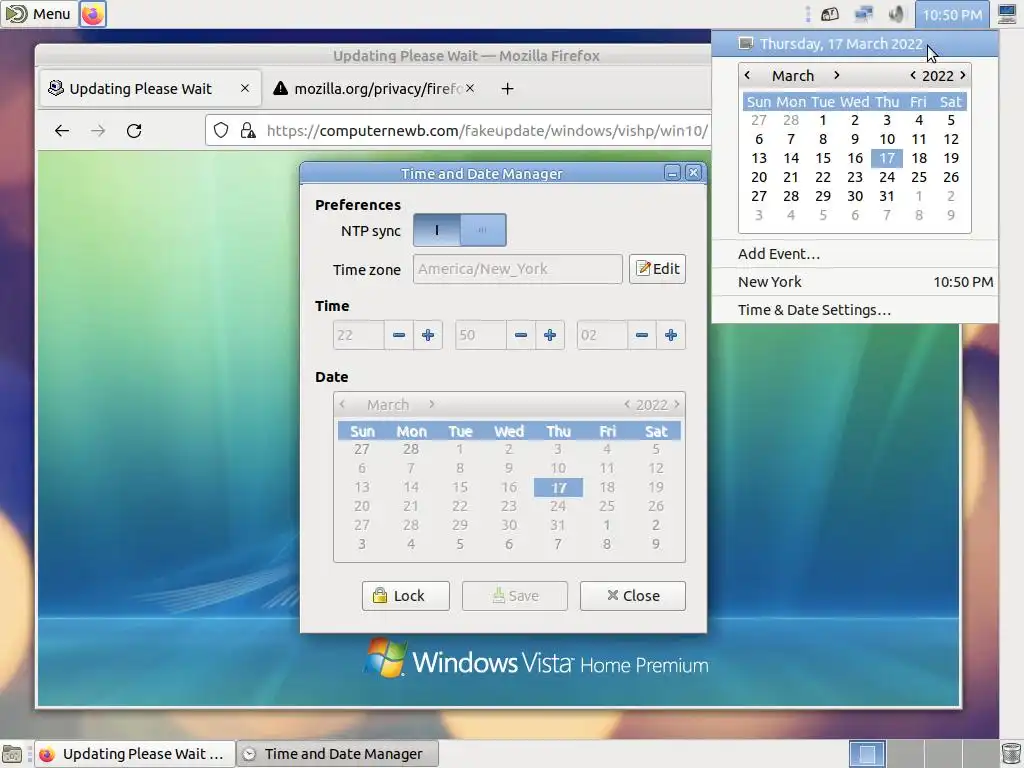Click X on Time and Date Manager titlebar
This screenshot has height=768, width=1024.
(694, 172)
